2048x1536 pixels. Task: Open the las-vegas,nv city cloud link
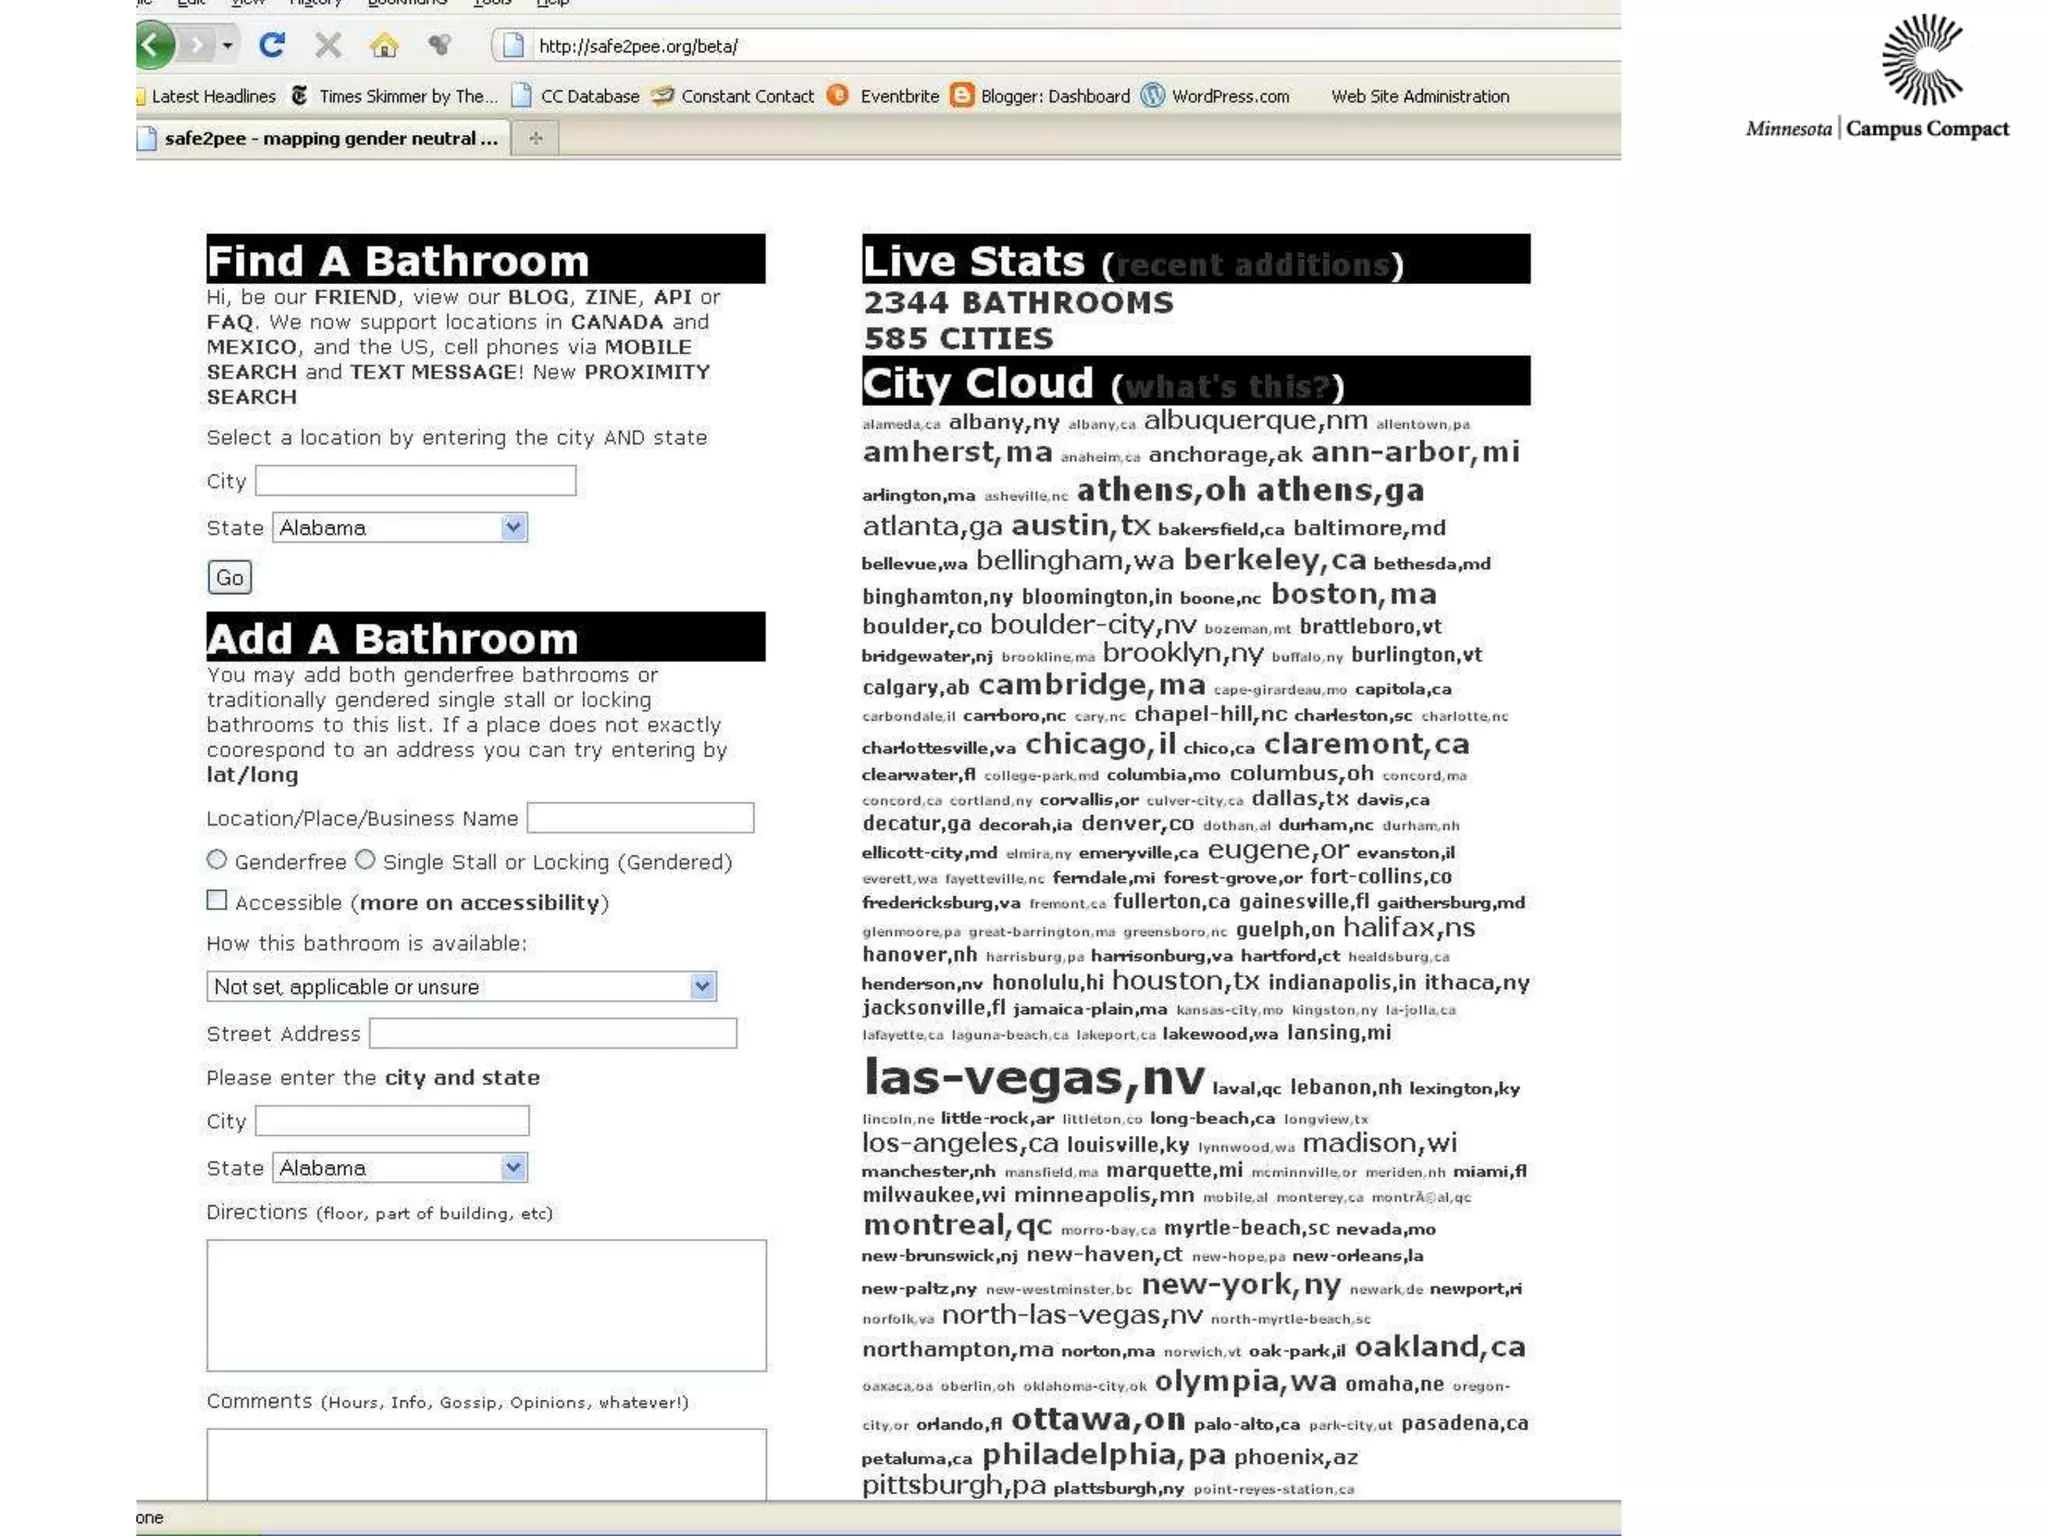tap(1033, 1077)
